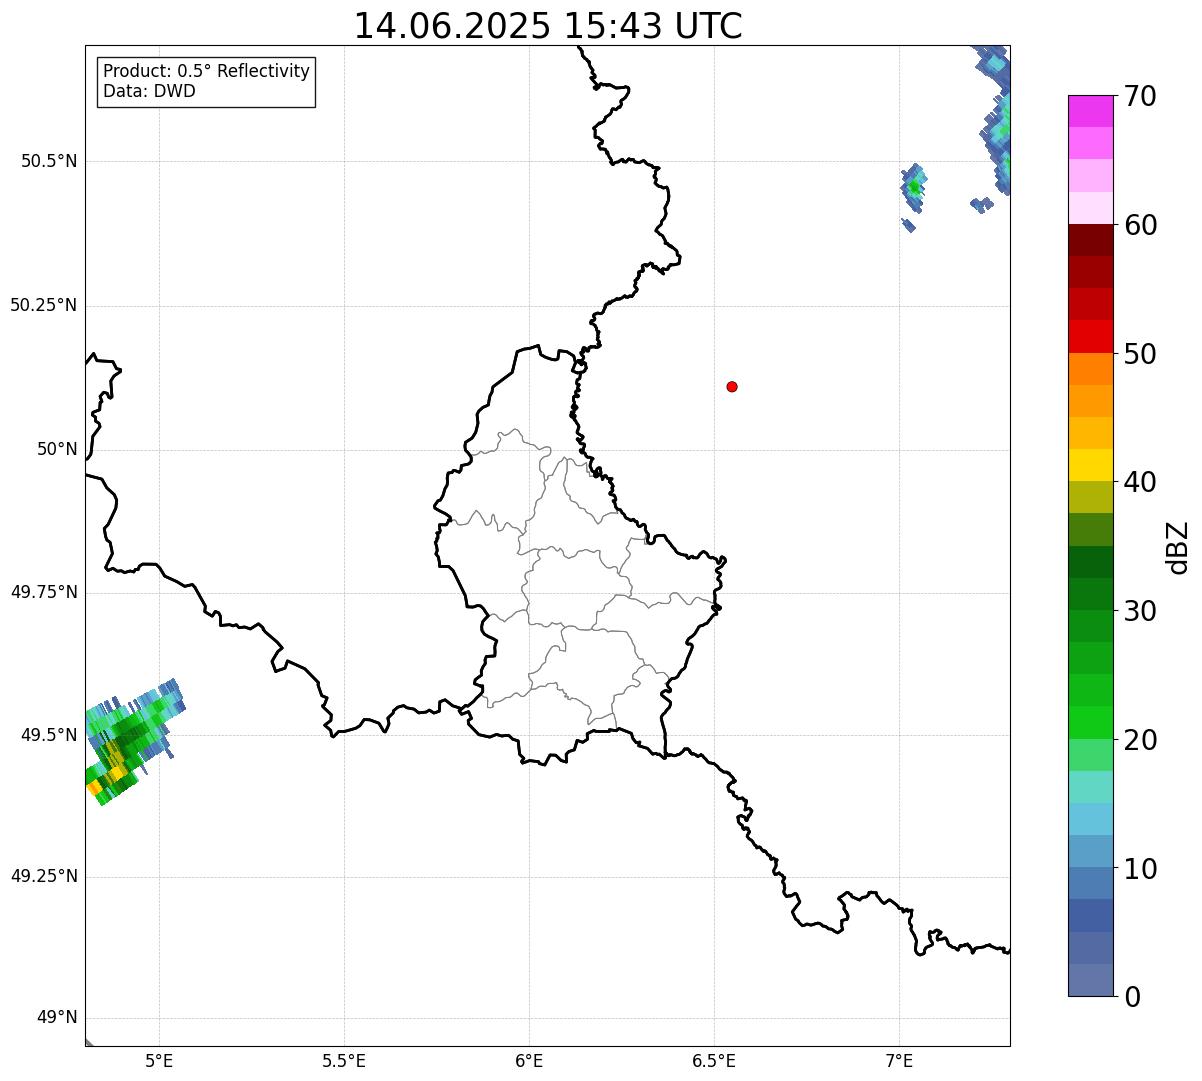The width and height of the screenshot is (1202, 1081).
Task: Pick the palest pink colorbar segment just above 60
Action: (x=1090, y=208)
